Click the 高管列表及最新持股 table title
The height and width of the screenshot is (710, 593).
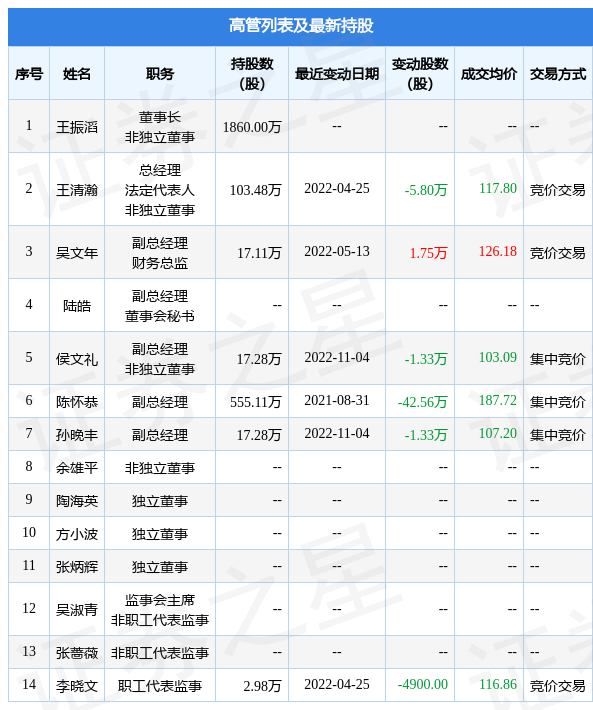[301, 26]
